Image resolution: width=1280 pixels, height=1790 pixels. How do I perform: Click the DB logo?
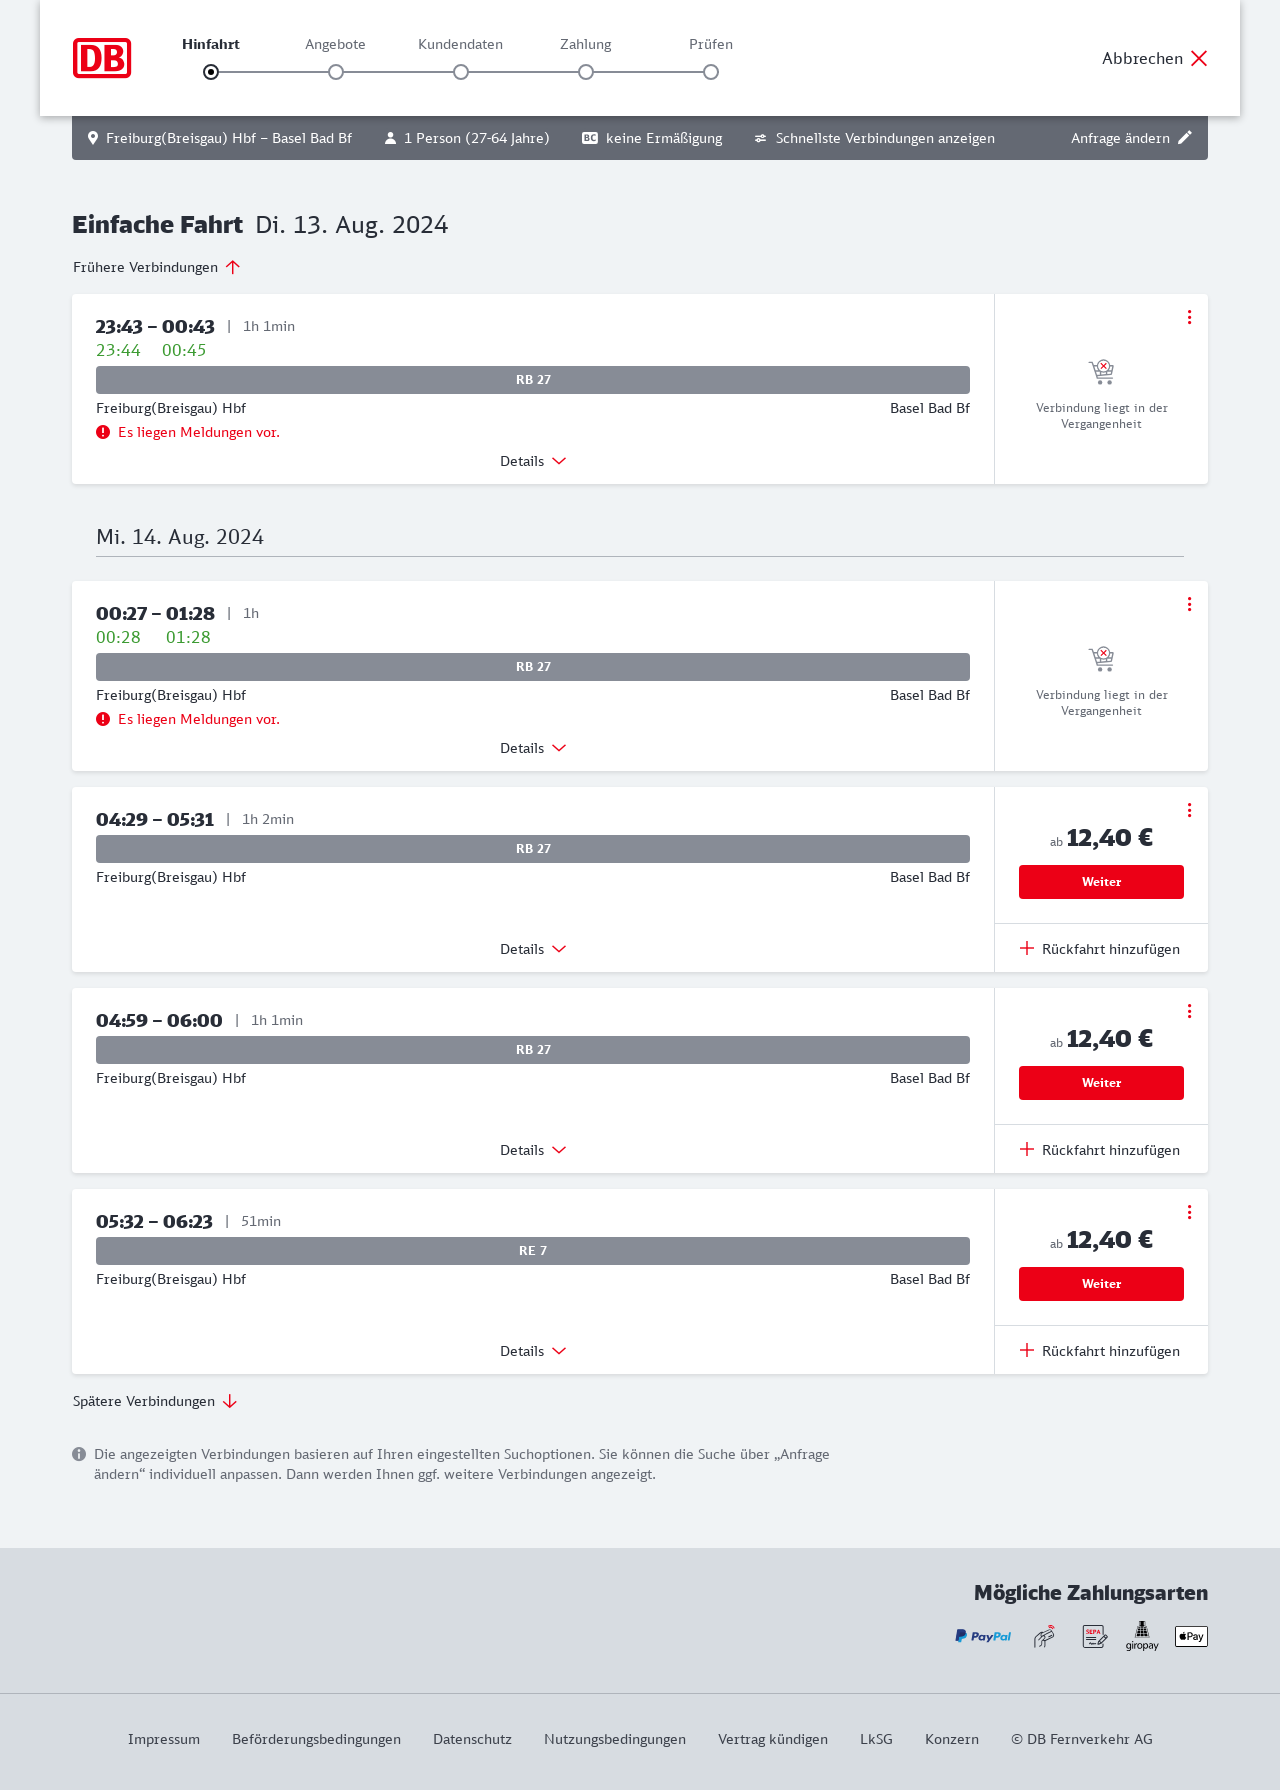coord(102,58)
